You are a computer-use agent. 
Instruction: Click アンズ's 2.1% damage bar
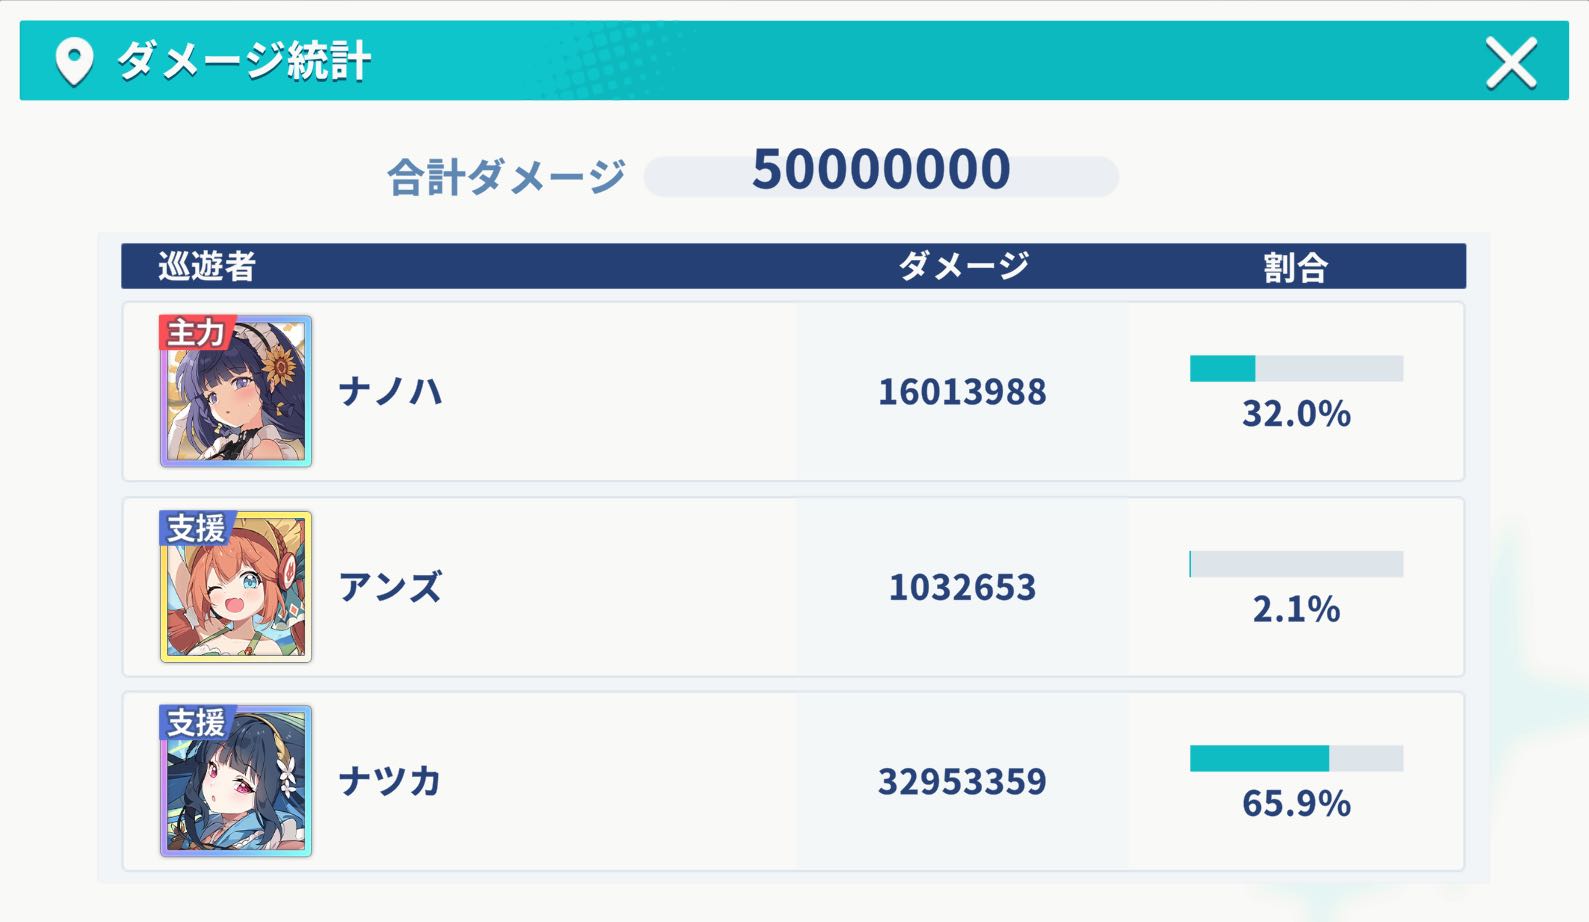1296,564
